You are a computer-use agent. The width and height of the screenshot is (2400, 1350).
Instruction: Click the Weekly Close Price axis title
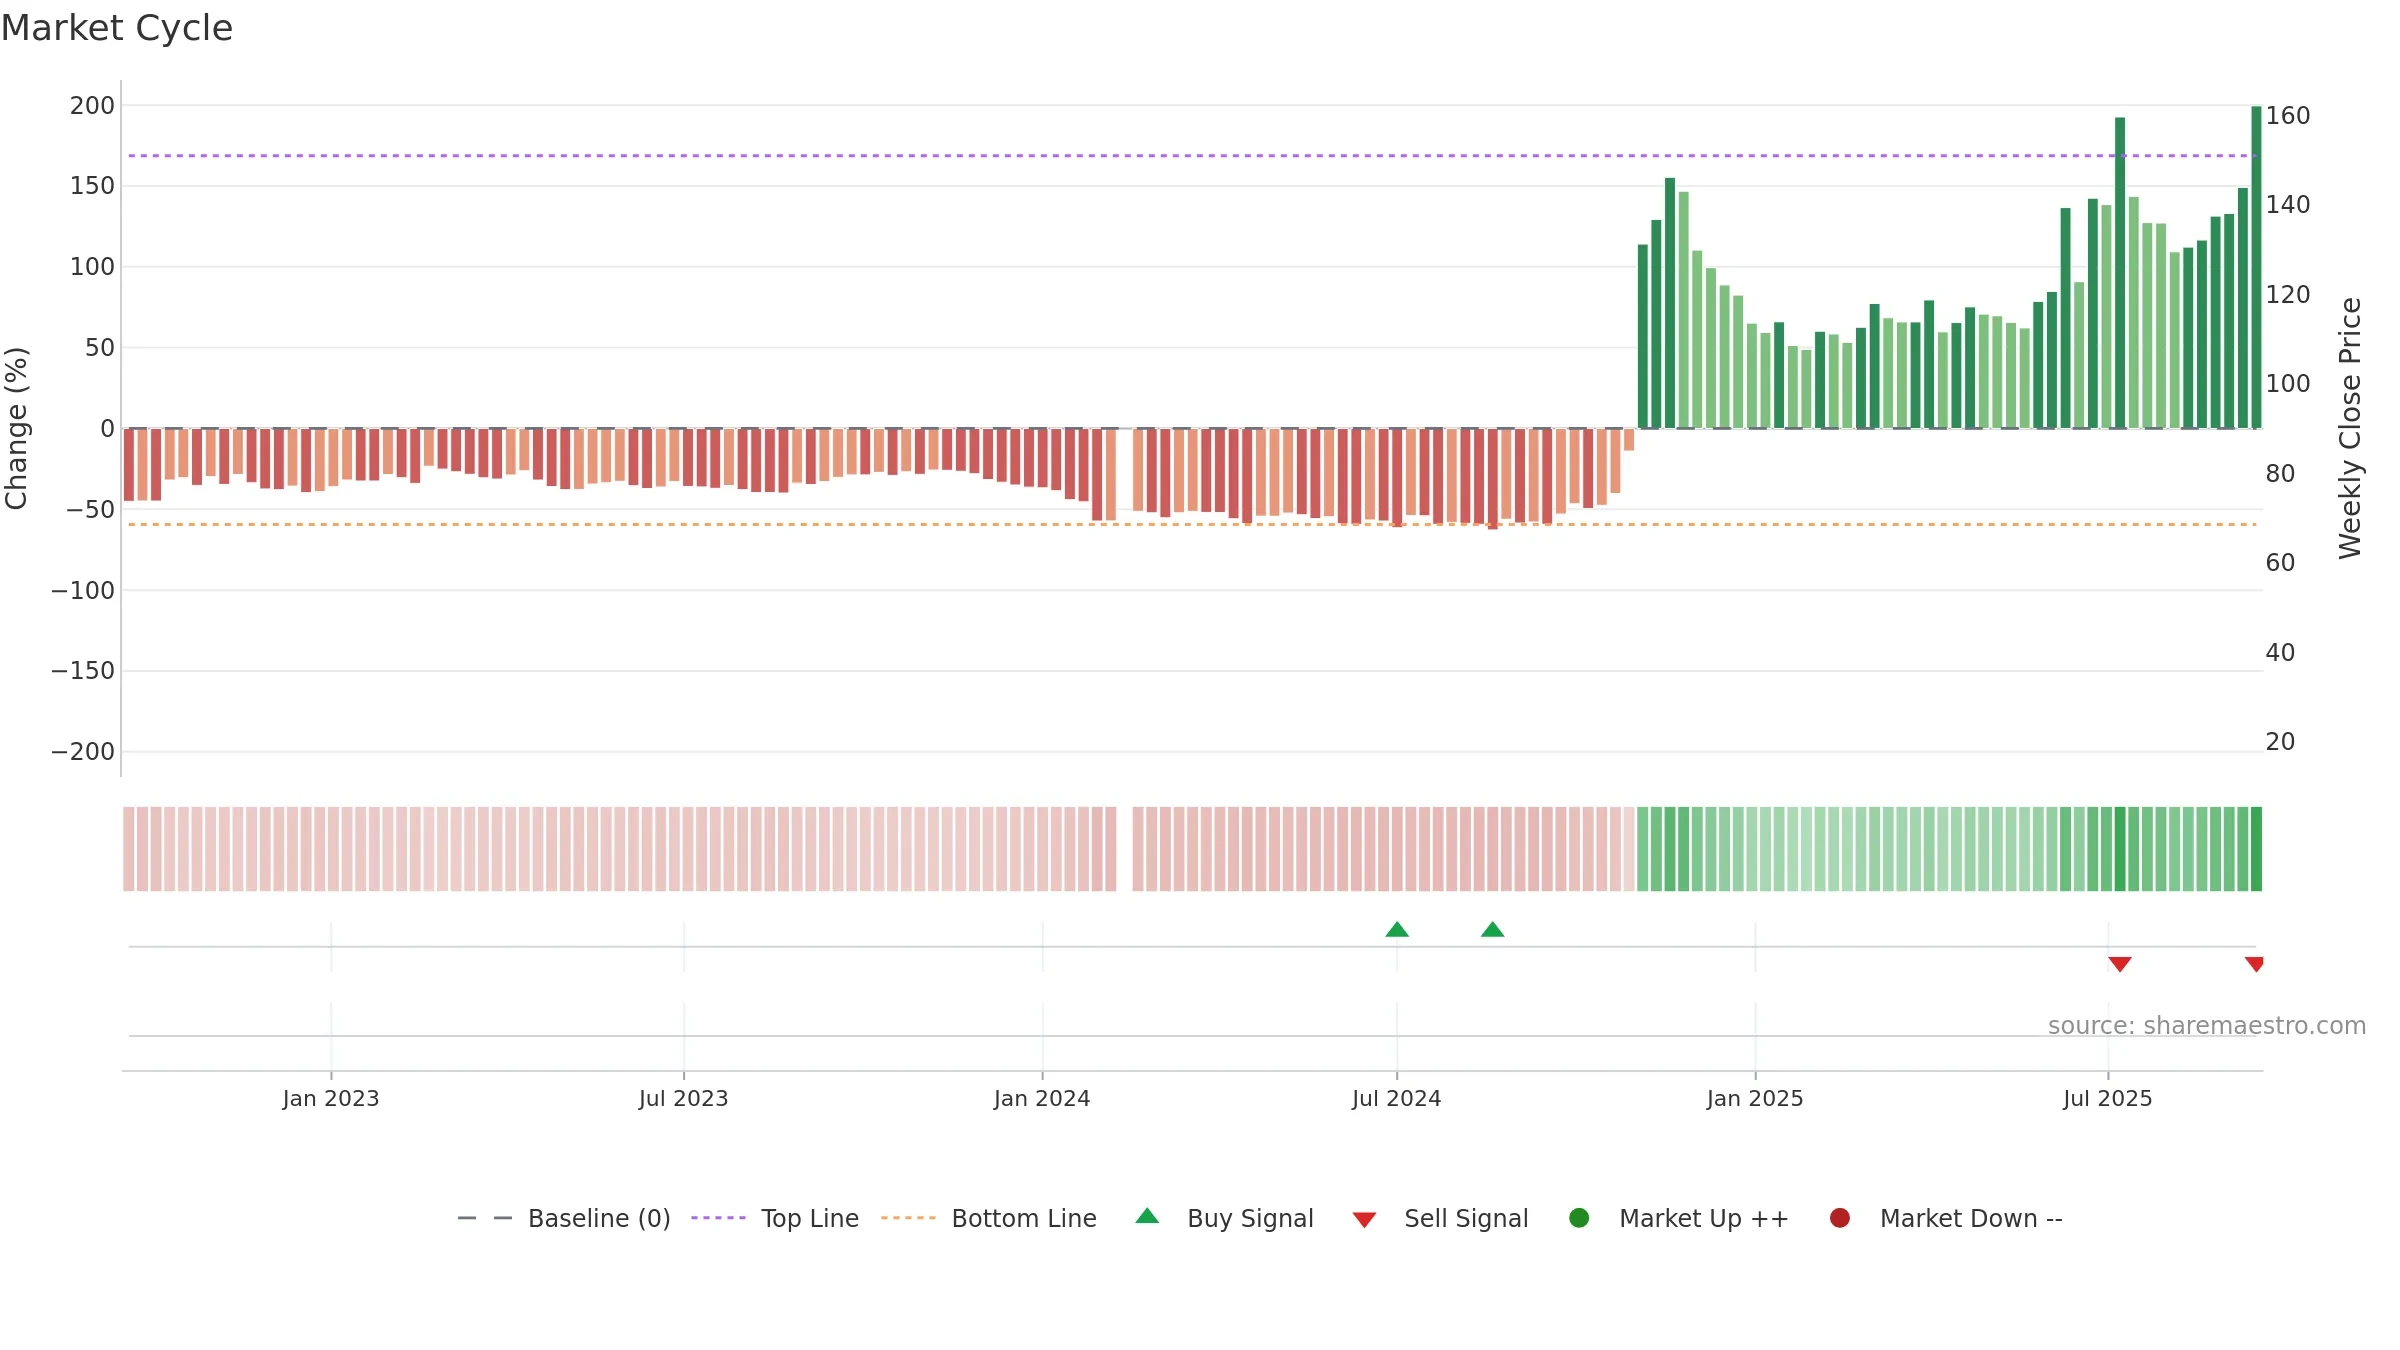coord(2350,428)
